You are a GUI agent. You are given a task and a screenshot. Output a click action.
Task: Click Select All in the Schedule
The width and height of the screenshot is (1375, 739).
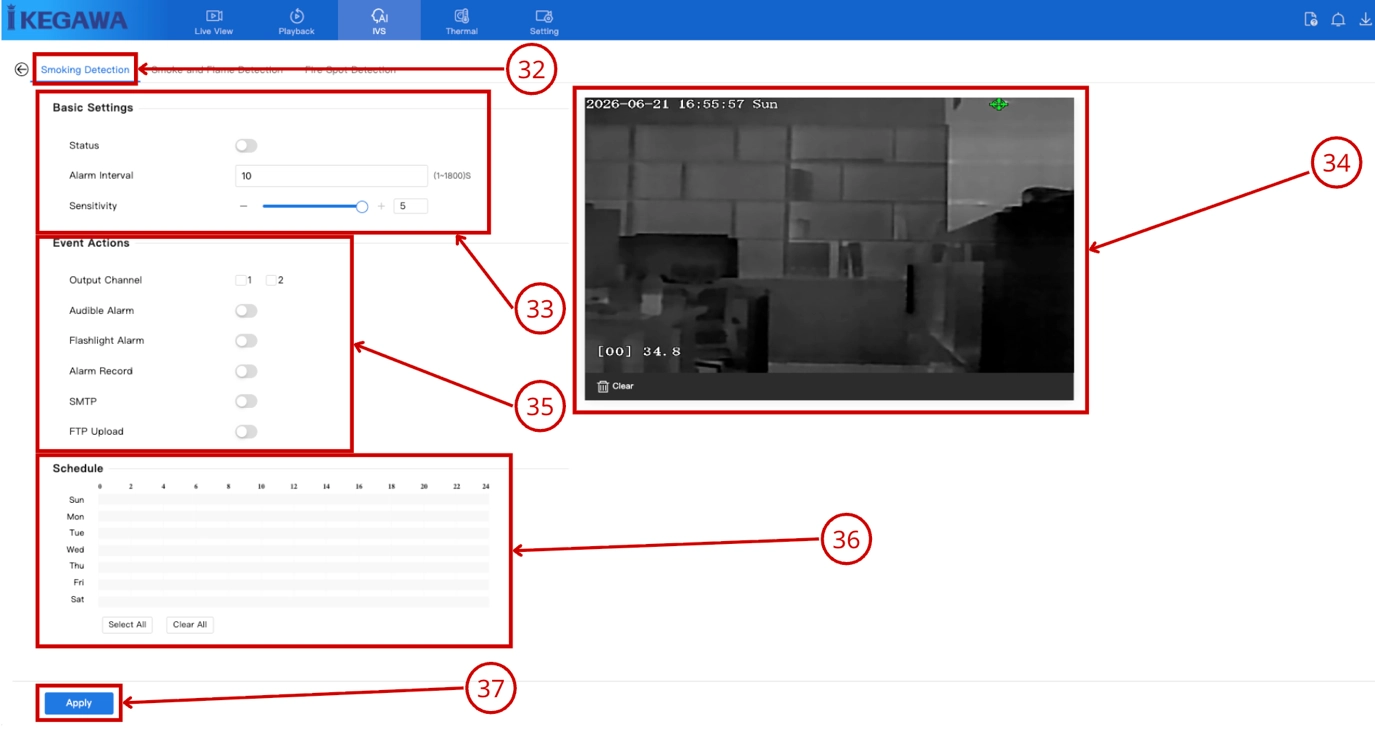127,625
